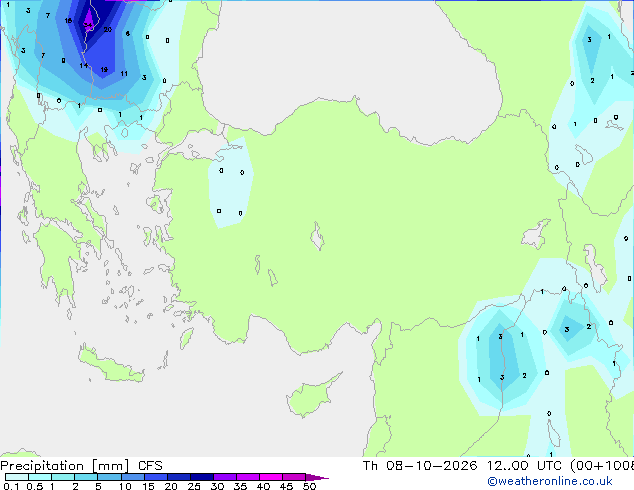Click the 45–50 mm legend swatch
Screen dimensions: 634x490
coord(294,477)
